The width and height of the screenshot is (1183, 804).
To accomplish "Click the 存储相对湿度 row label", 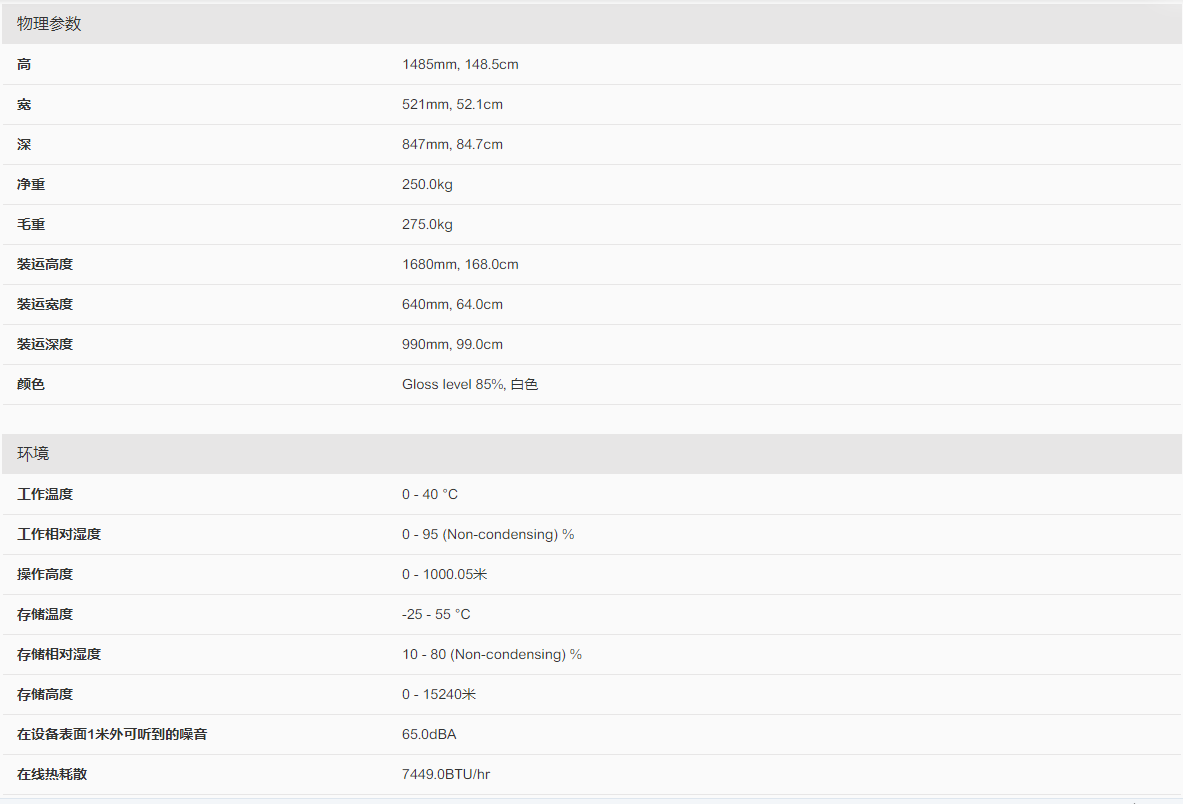I will [59, 655].
